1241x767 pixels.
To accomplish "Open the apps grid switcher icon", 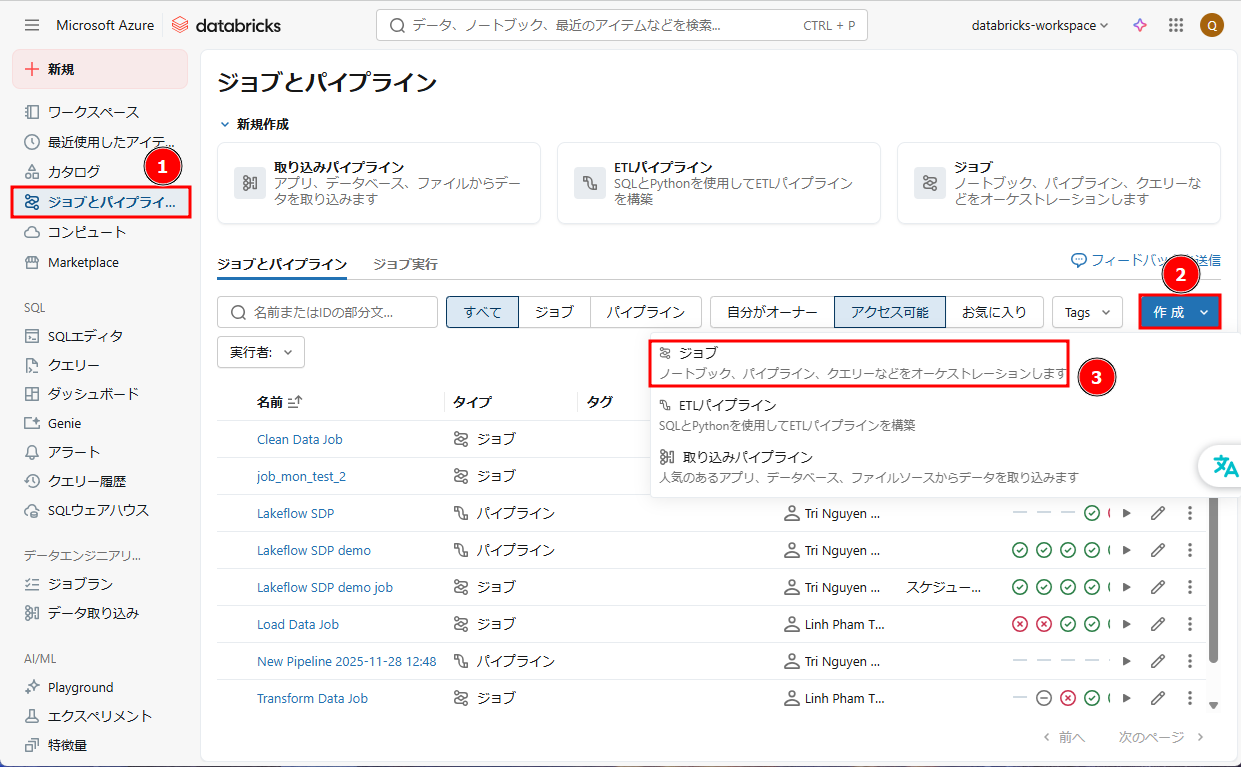I will click(x=1176, y=25).
